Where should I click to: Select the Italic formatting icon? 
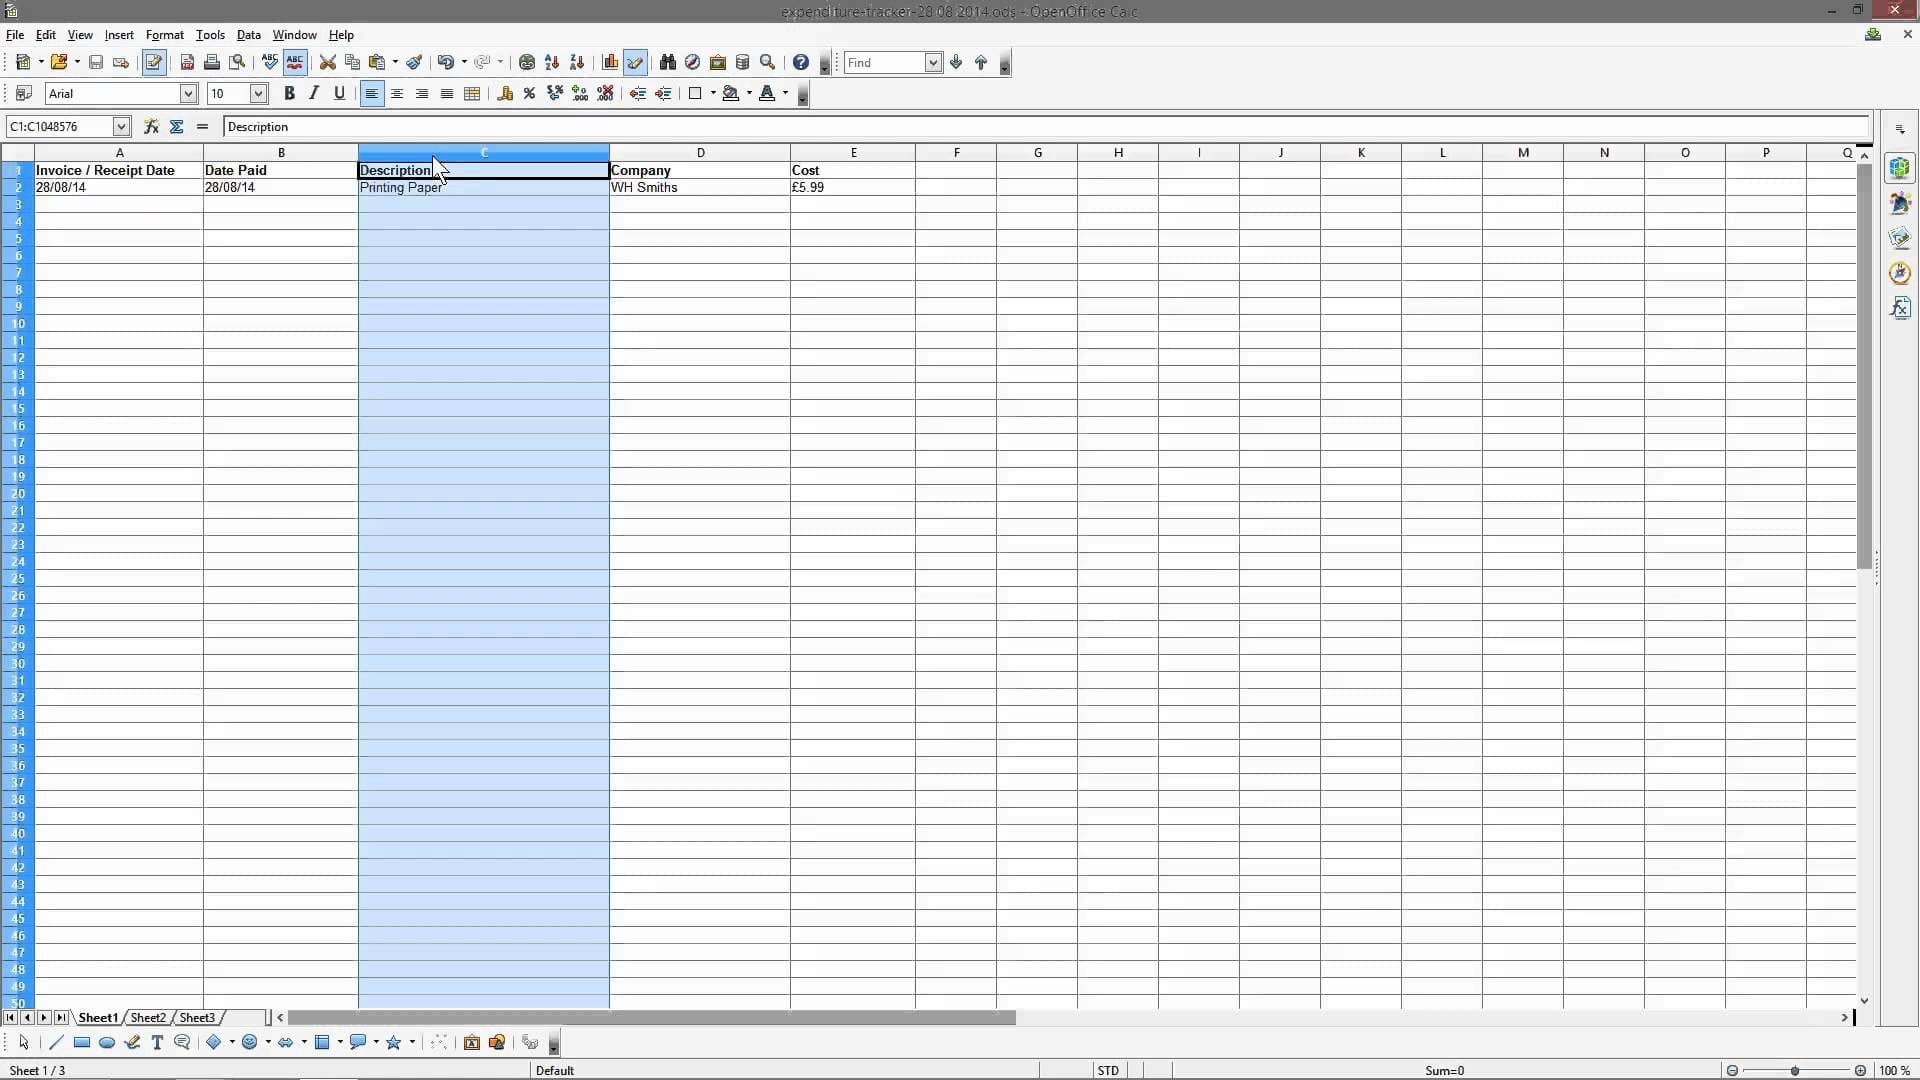pos(314,94)
